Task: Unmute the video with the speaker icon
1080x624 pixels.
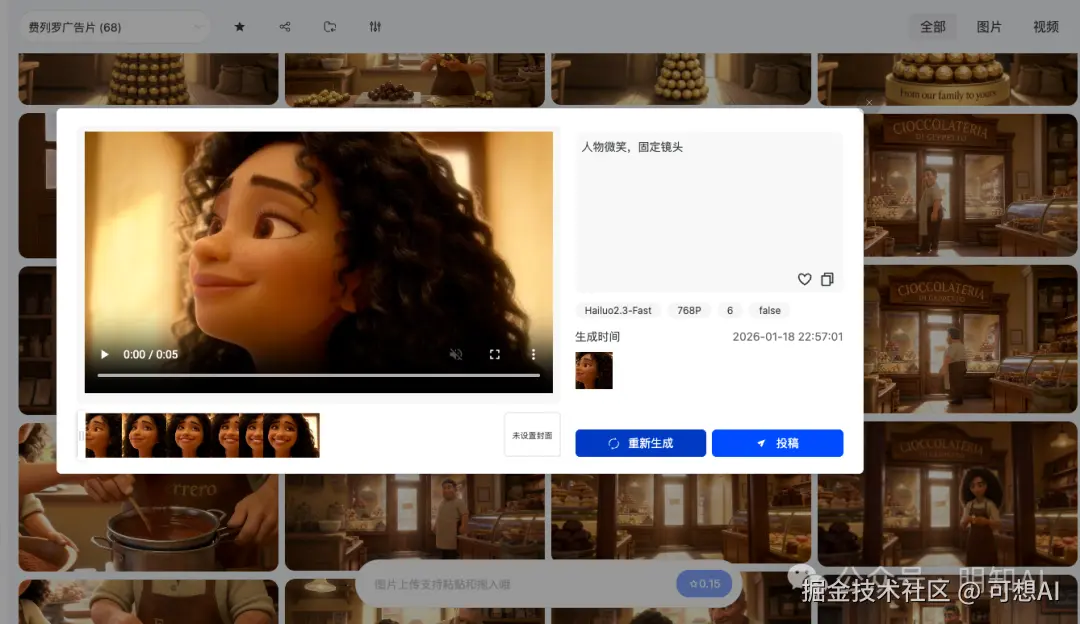Action: point(456,355)
